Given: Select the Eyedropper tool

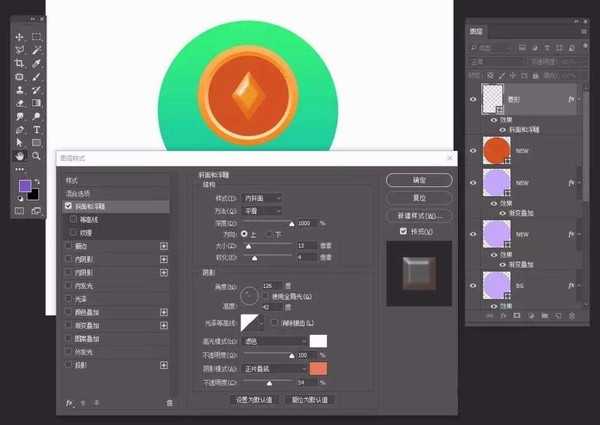Looking at the screenshot, I should point(37,63).
